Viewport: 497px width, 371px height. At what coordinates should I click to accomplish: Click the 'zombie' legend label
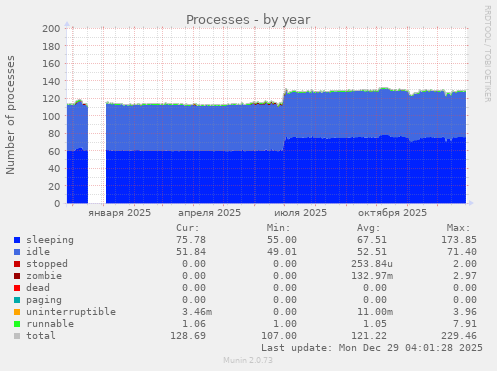click(x=44, y=276)
